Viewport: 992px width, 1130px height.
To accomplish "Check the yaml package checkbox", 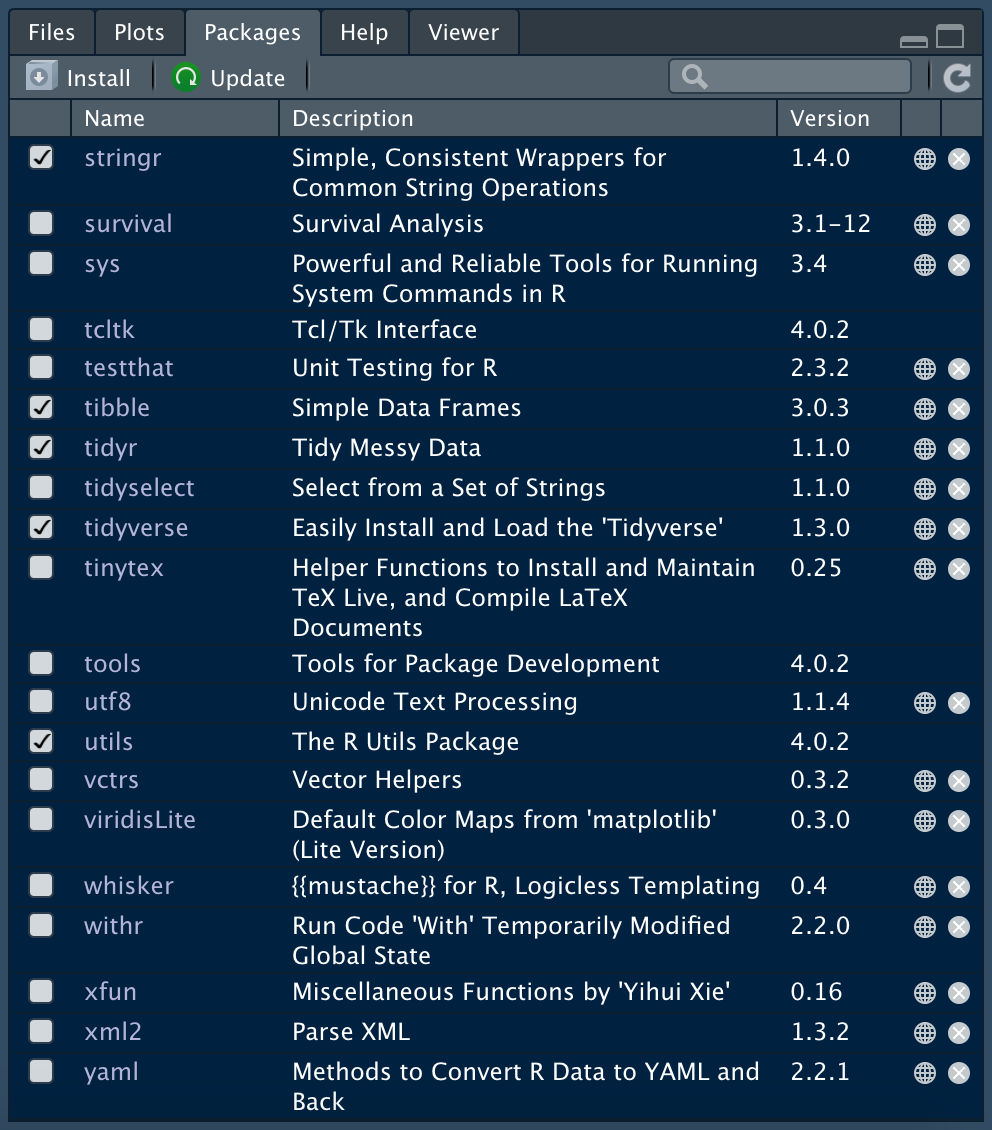I will [41, 1071].
